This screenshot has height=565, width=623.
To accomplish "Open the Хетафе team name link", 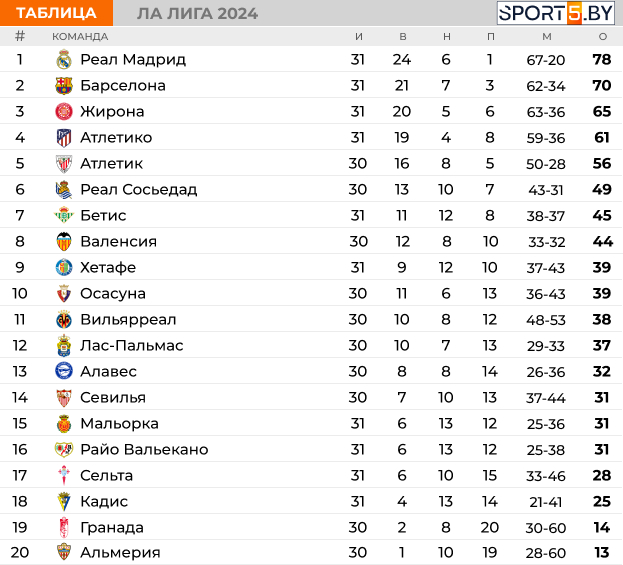I will point(108,267).
